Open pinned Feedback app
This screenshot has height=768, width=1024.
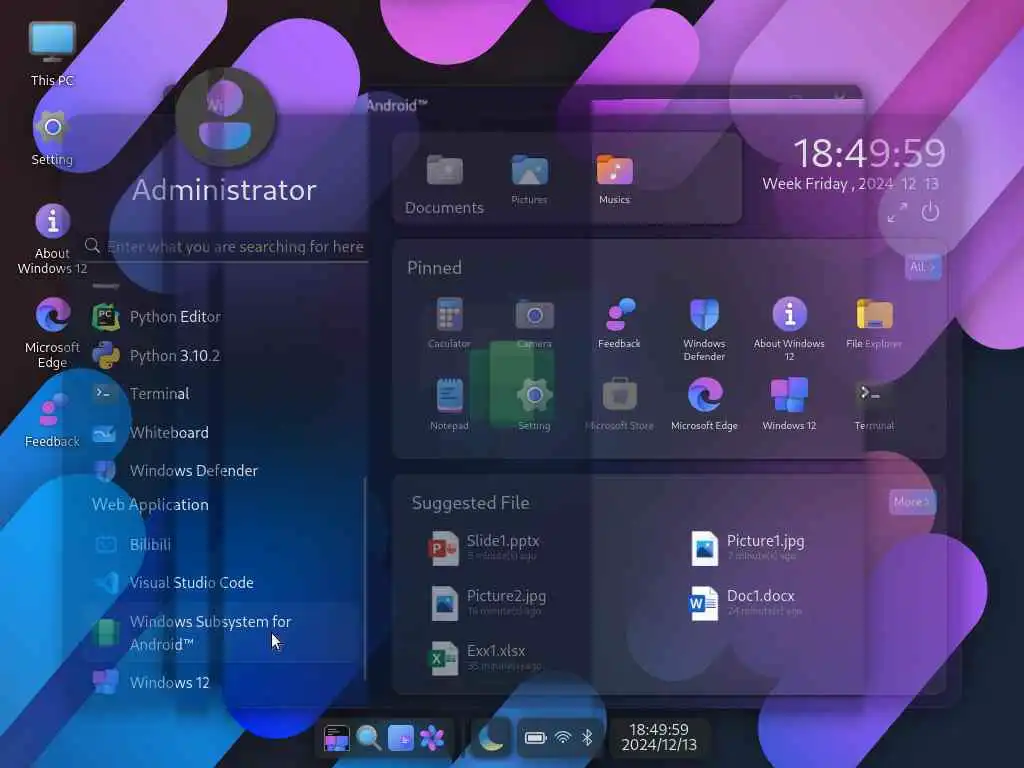619,323
